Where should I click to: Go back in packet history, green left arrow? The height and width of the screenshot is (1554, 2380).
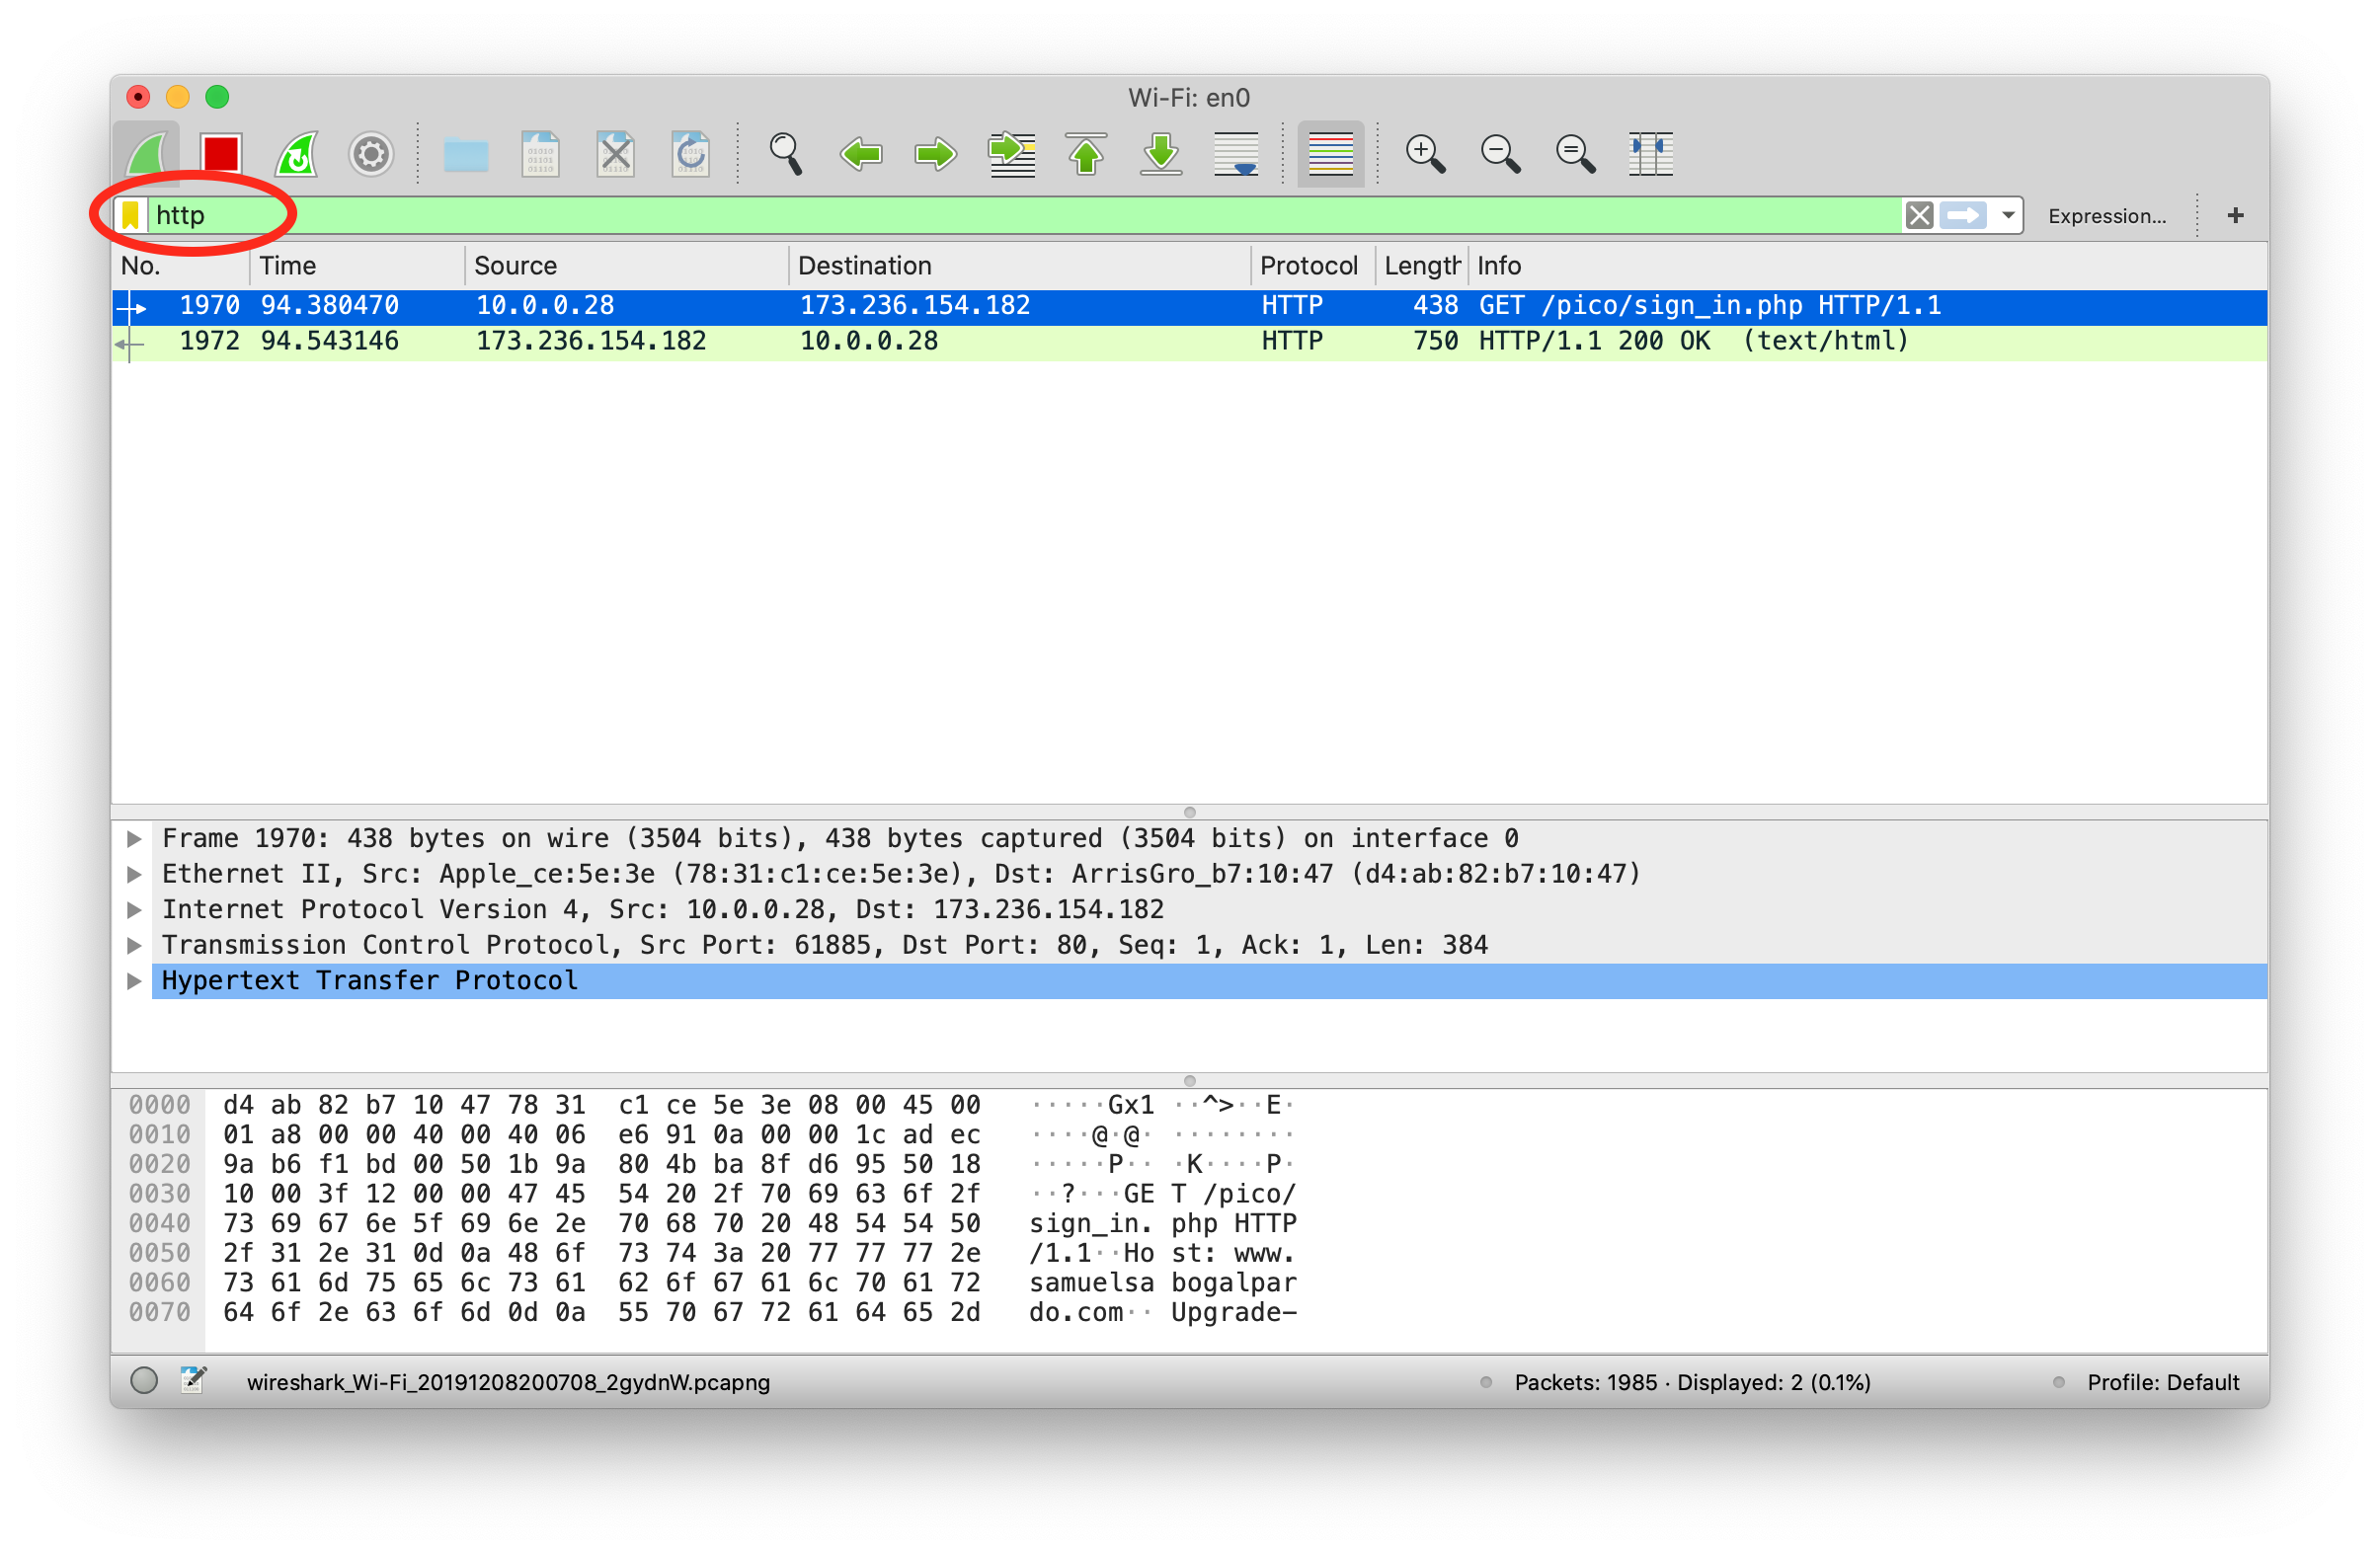point(861,154)
